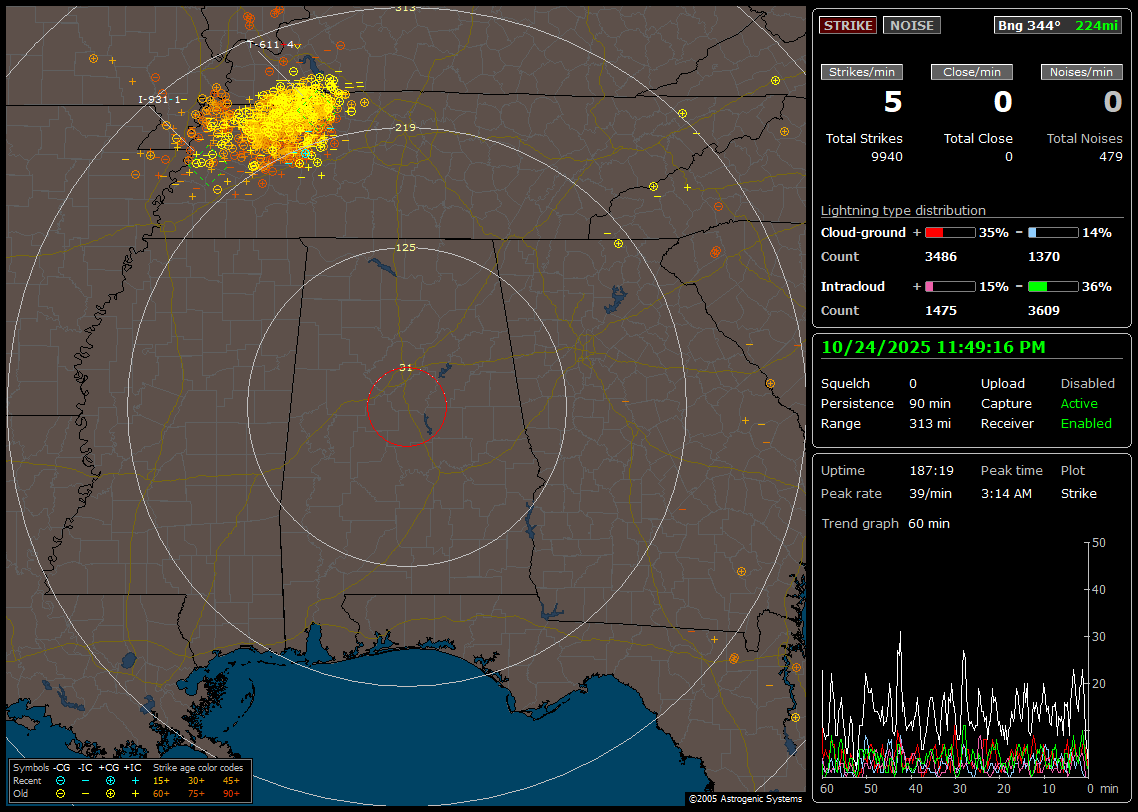Toggle the STRIKE indicator

point(848,26)
